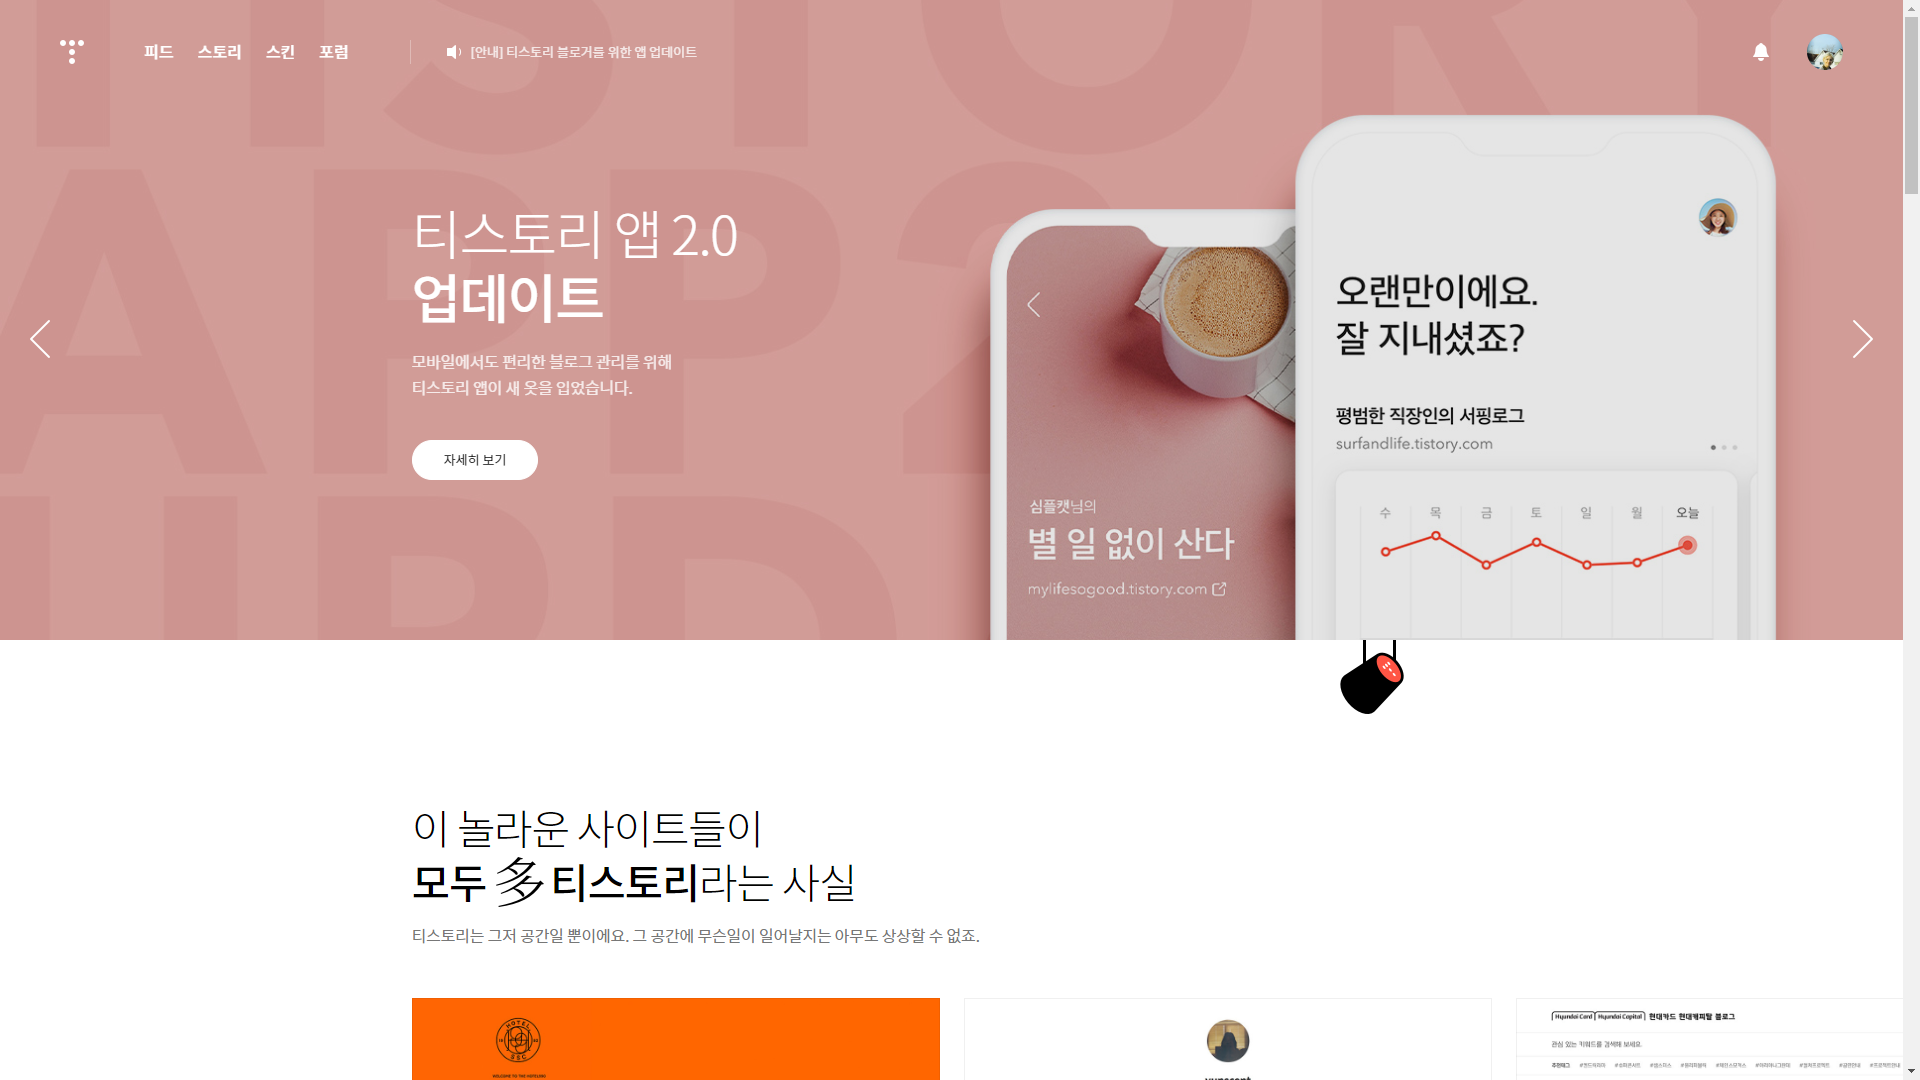Screen dimensions: 1920x1080
Task: Click the Tistory dots logo
Action: pos(72,51)
